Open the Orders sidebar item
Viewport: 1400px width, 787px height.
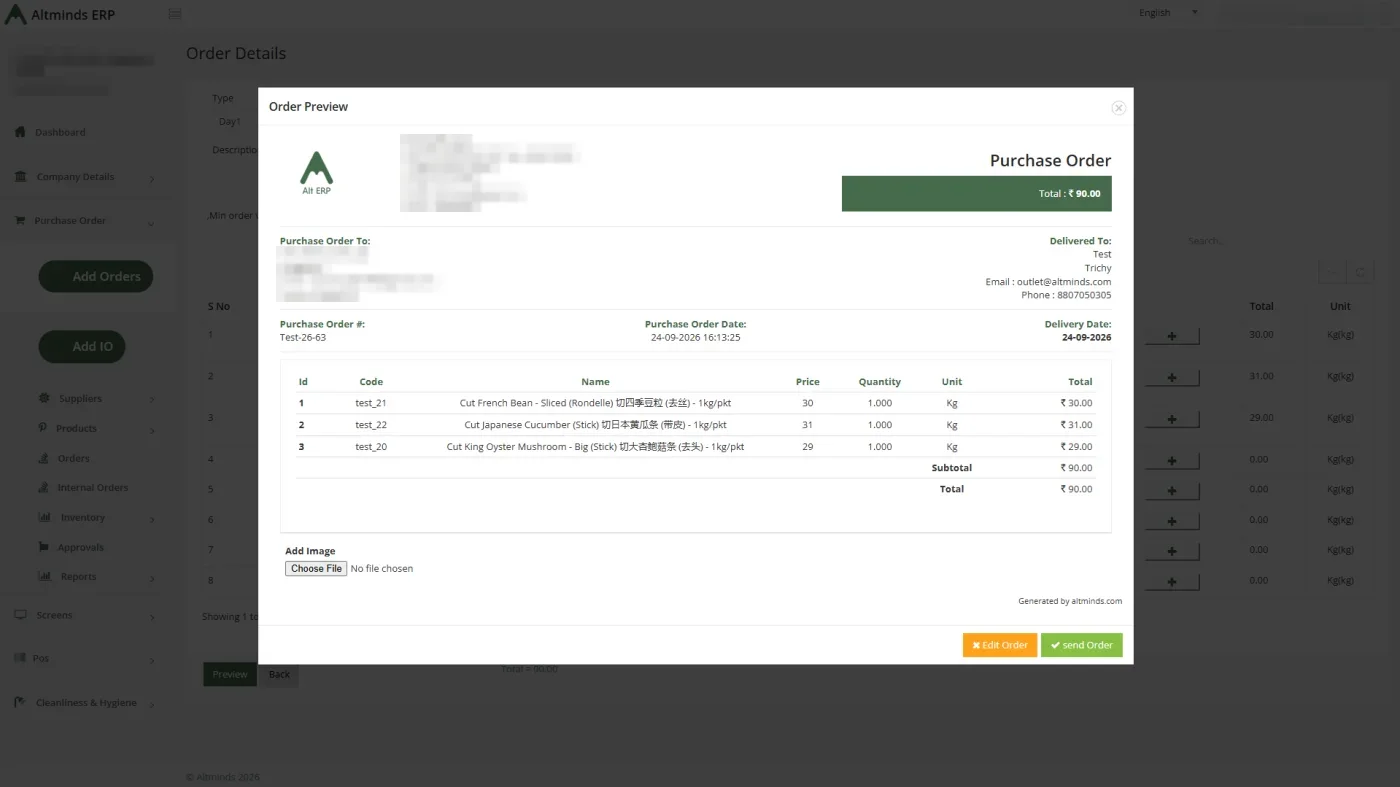(x=73, y=458)
